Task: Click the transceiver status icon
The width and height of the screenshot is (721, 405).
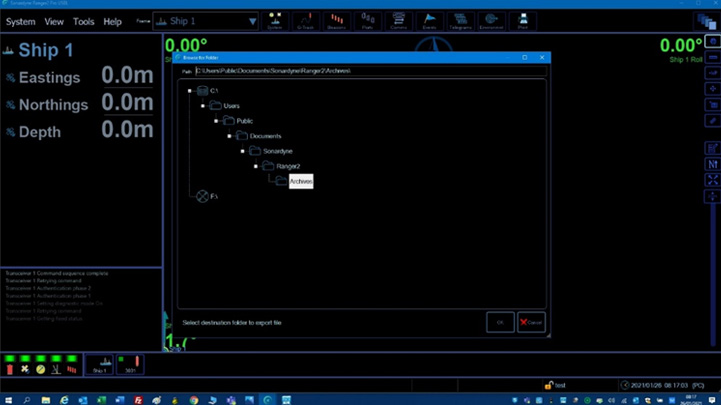Action: [x=56, y=369]
